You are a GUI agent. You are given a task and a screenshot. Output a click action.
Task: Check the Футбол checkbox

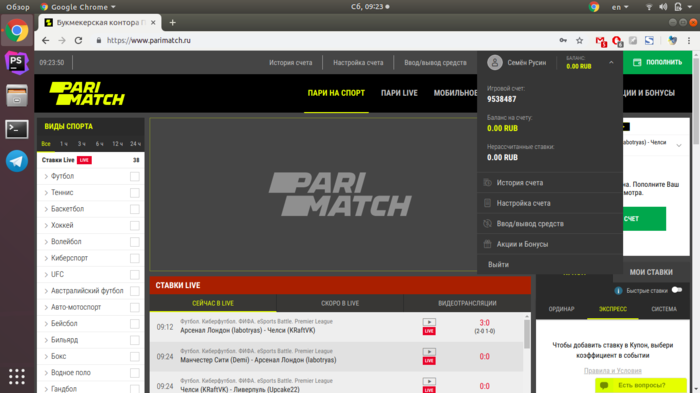click(x=134, y=176)
